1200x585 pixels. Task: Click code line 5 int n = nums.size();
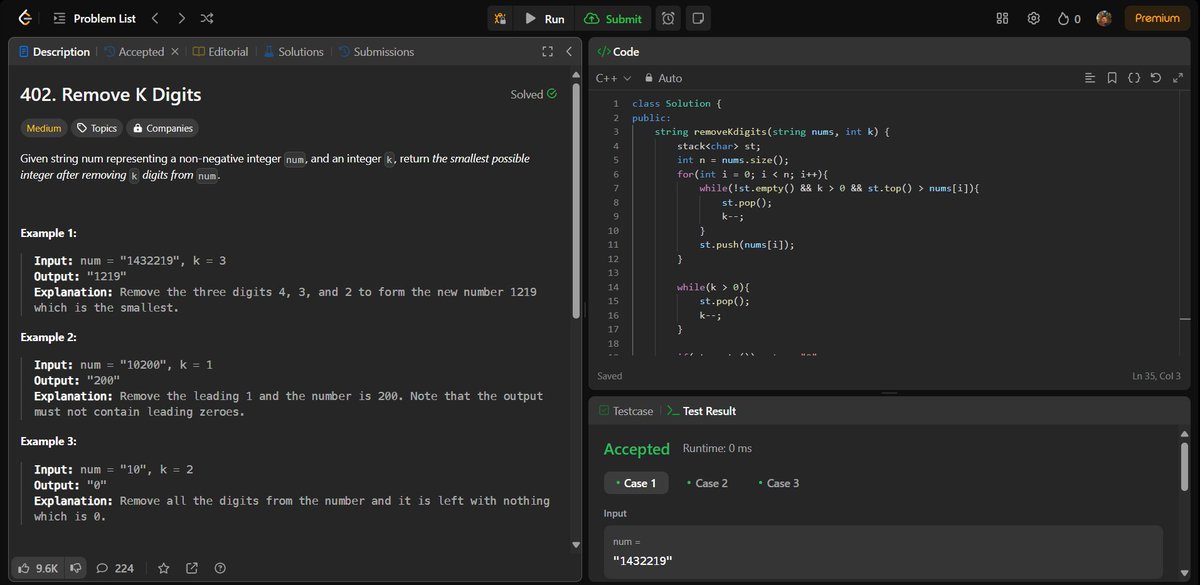733,160
